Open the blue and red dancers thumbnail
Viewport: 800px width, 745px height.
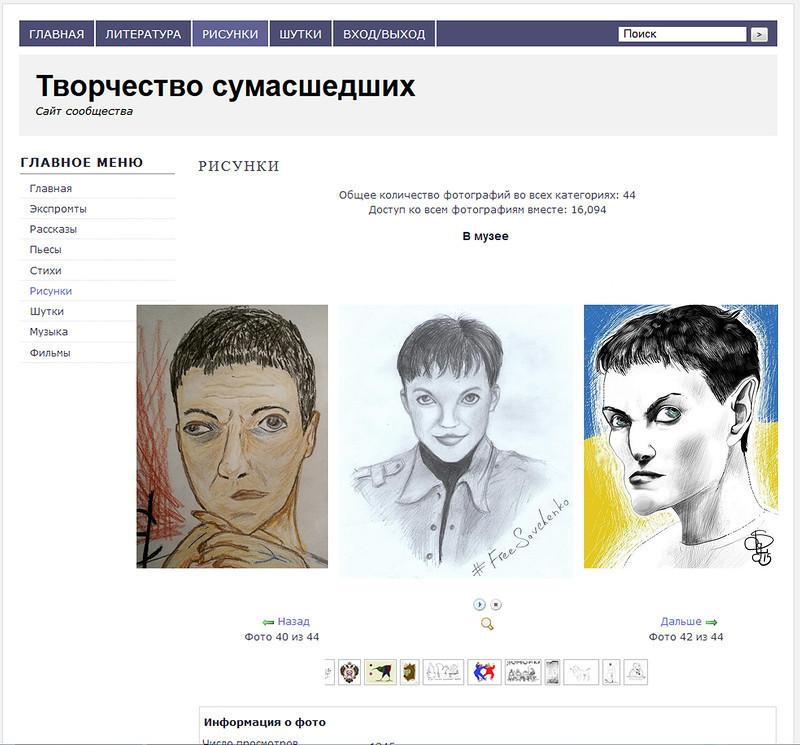pos(484,672)
